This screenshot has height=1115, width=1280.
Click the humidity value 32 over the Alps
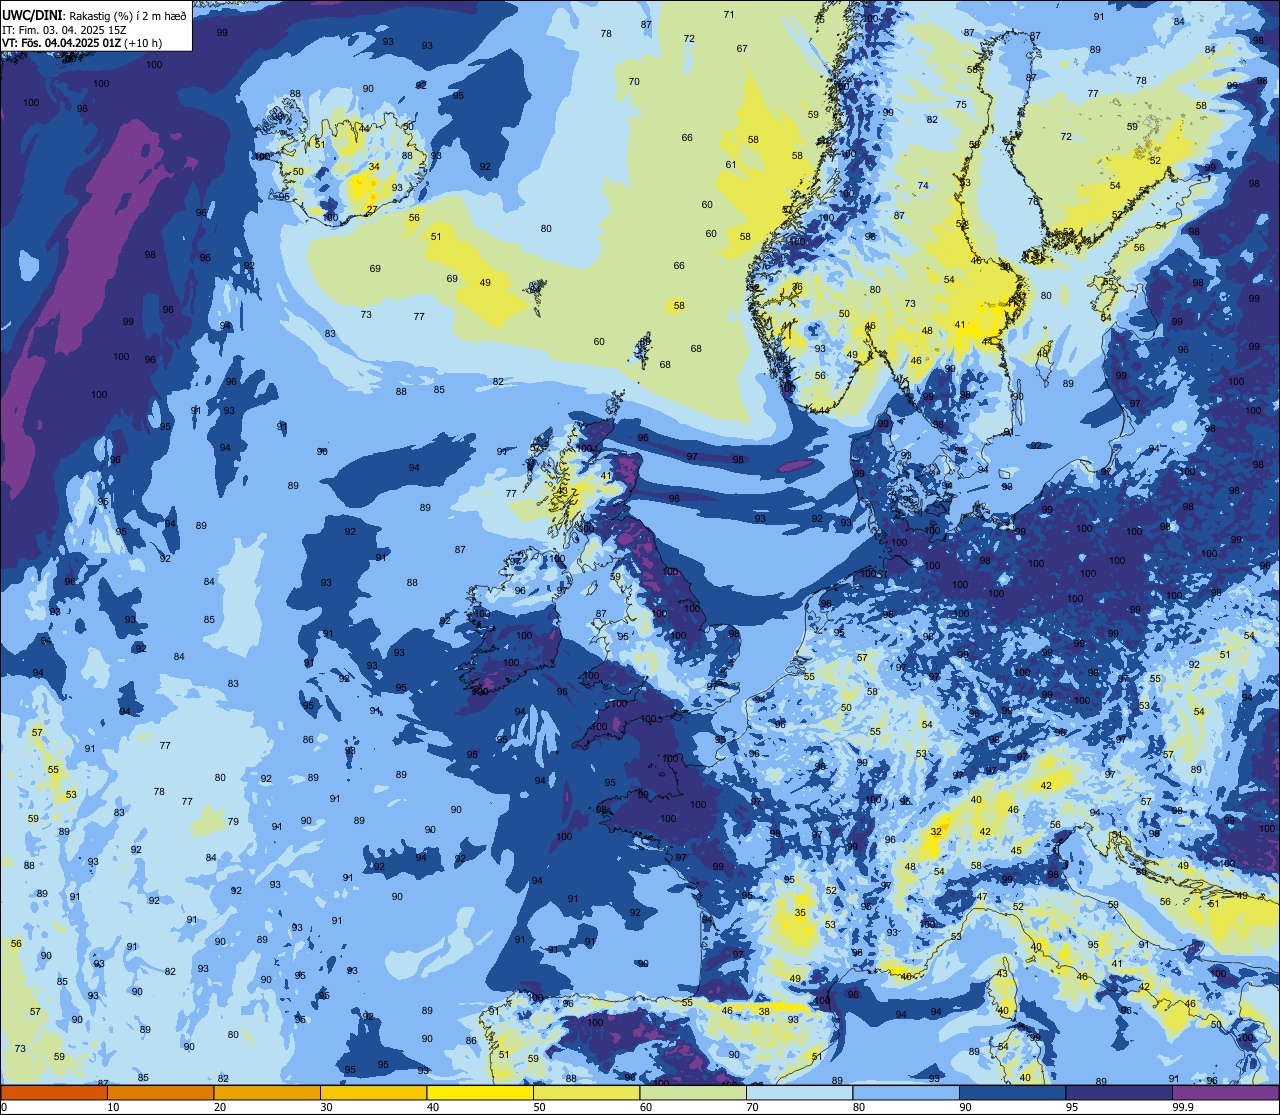[x=936, y=831]
